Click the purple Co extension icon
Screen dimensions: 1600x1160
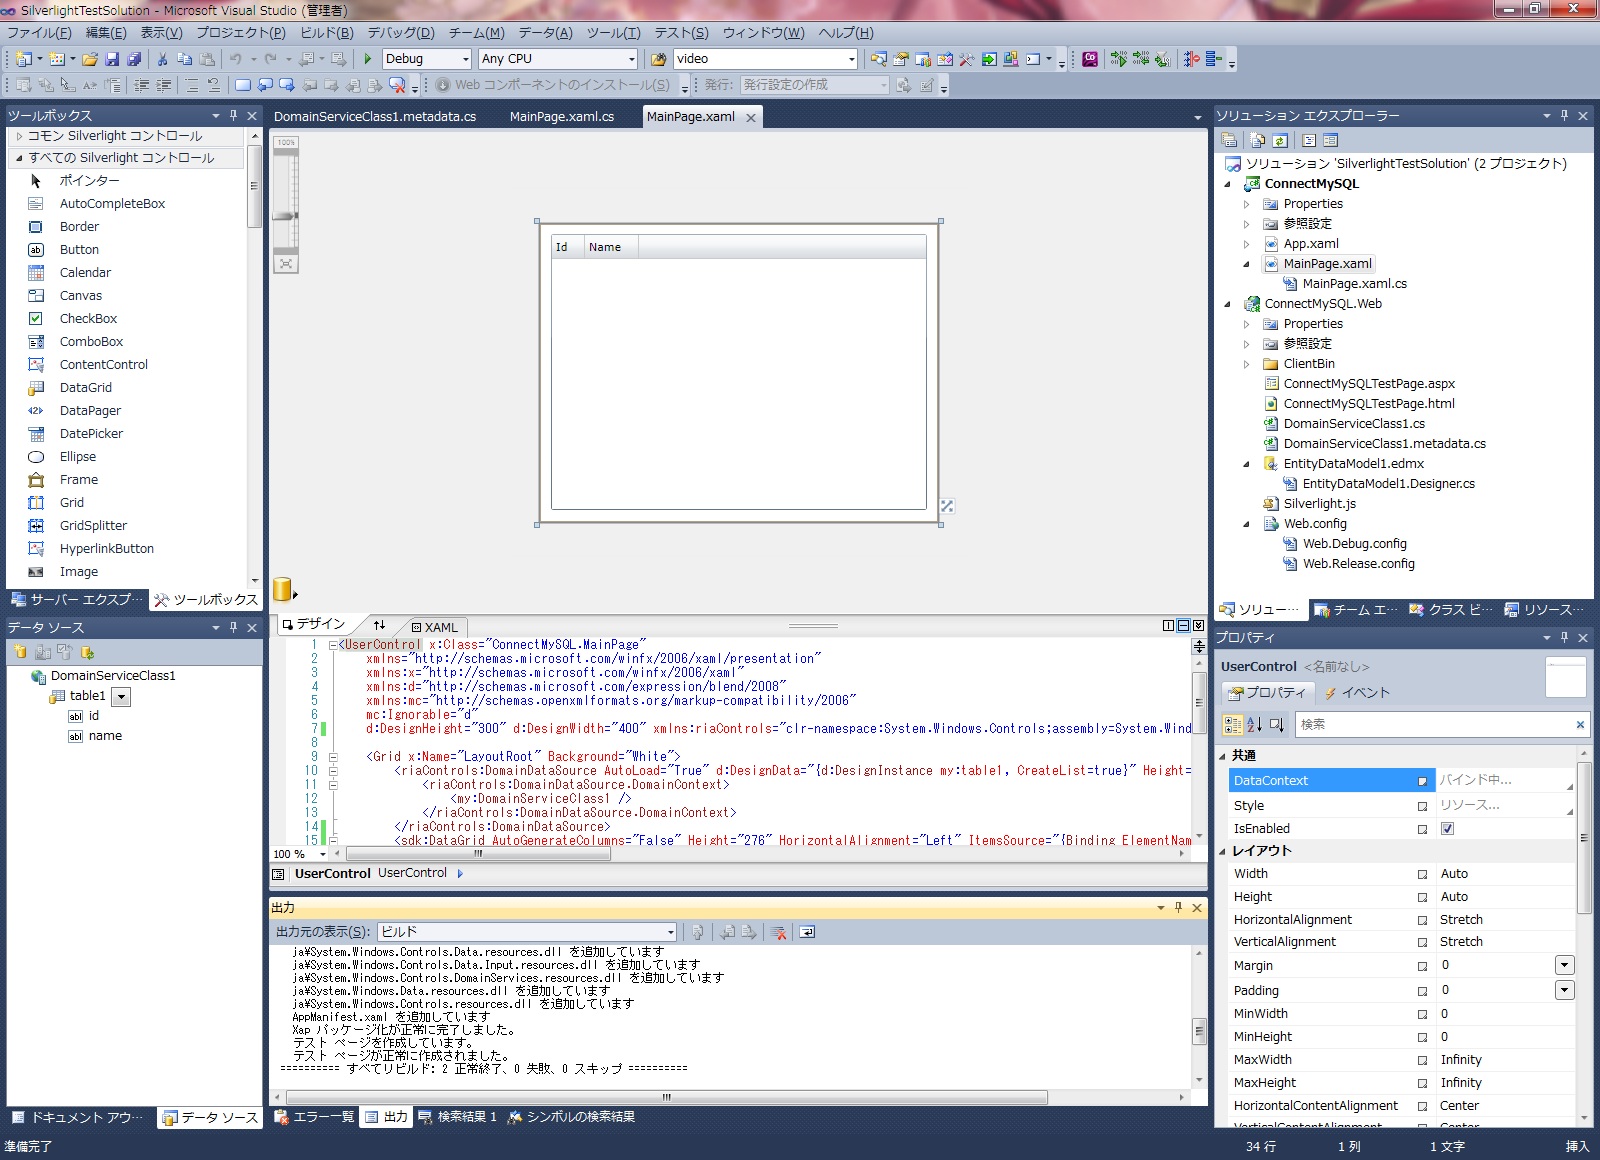pos(1090,59)
